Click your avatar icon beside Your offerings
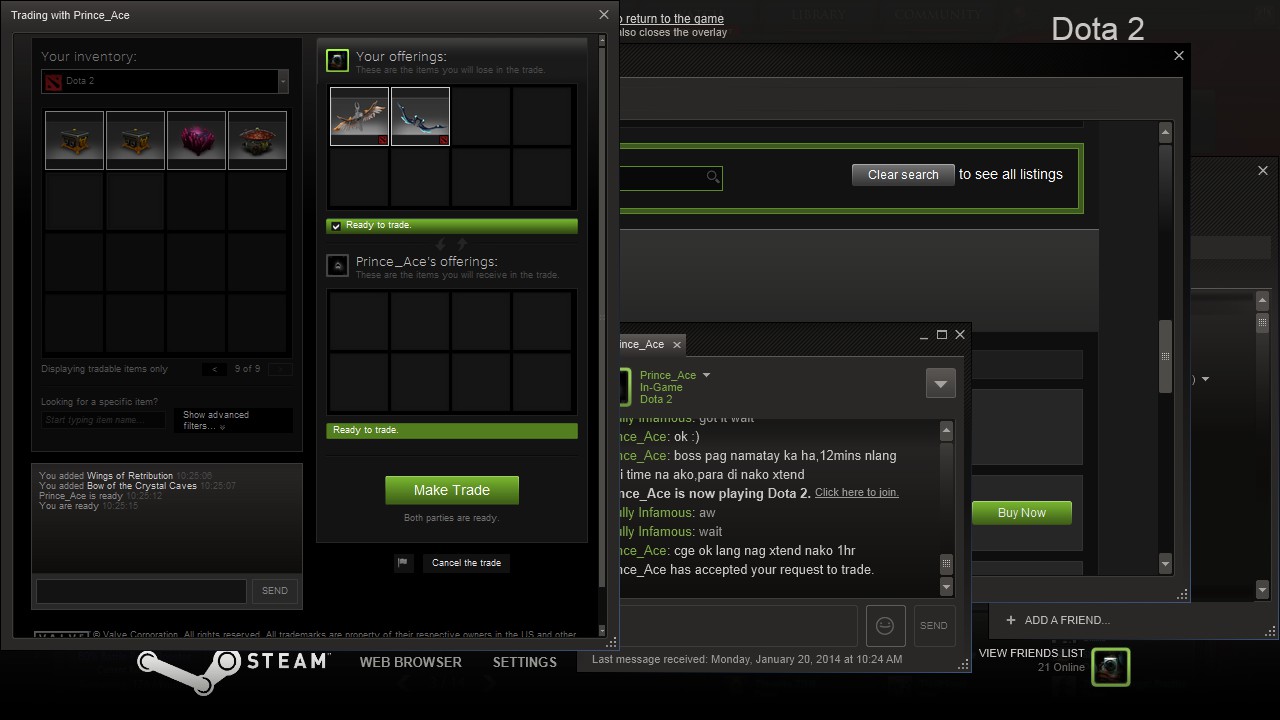1280x720 pixels. (338, 61)
